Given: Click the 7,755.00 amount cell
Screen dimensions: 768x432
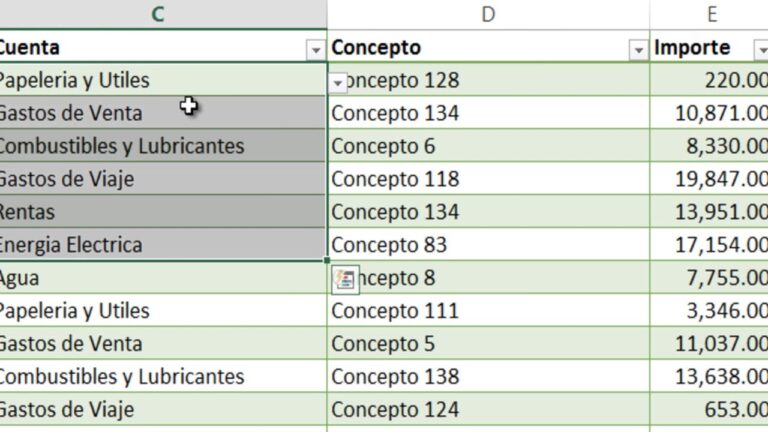Looking at the screenshot, I should pyautogui.click(x=709, y=278).
